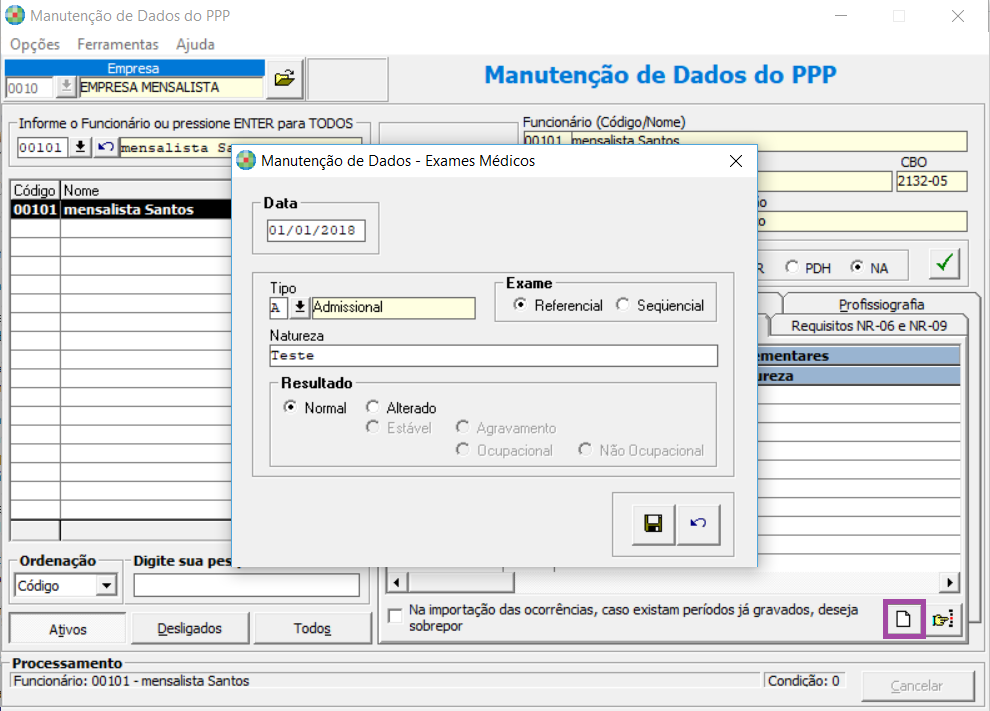Click the CBO field 2132-05
Image resolution: width=990 pixels, height=711 pixels.
(931, 181)
